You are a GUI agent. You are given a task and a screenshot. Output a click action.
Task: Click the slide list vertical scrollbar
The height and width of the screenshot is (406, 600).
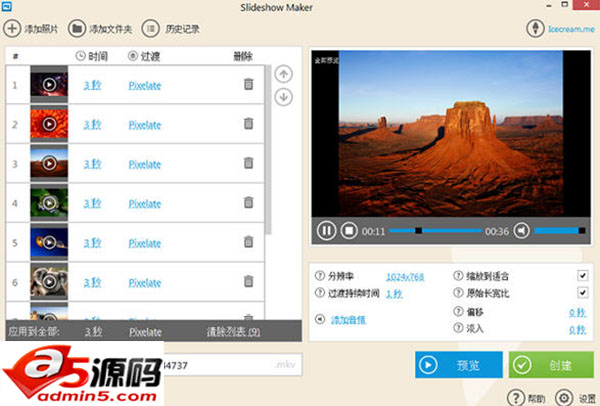click(268, 150)
